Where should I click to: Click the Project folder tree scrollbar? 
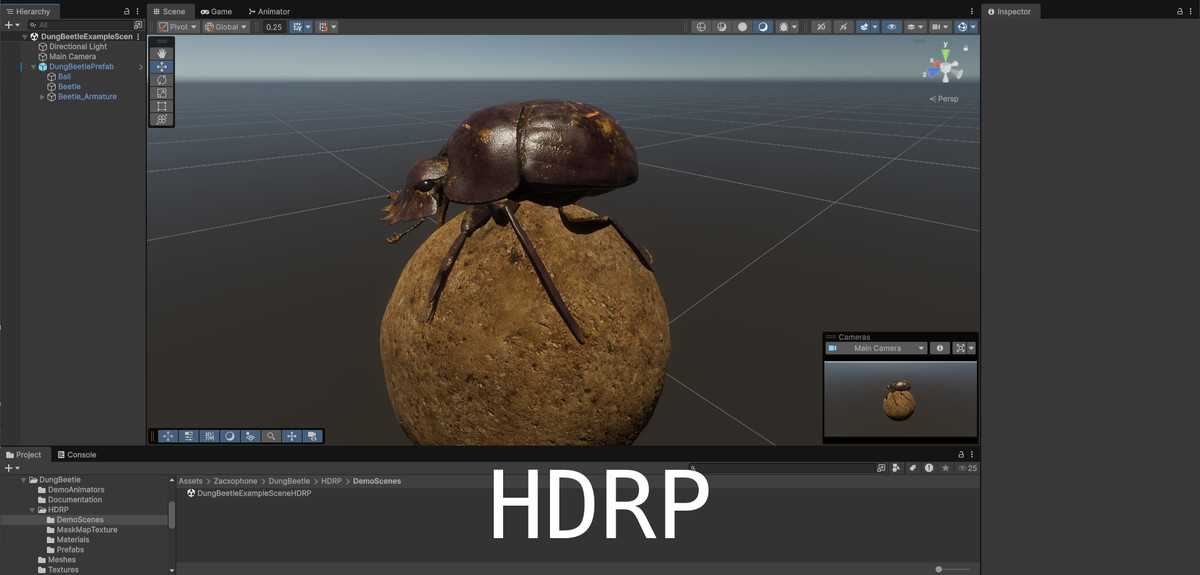tap(172, 514)
